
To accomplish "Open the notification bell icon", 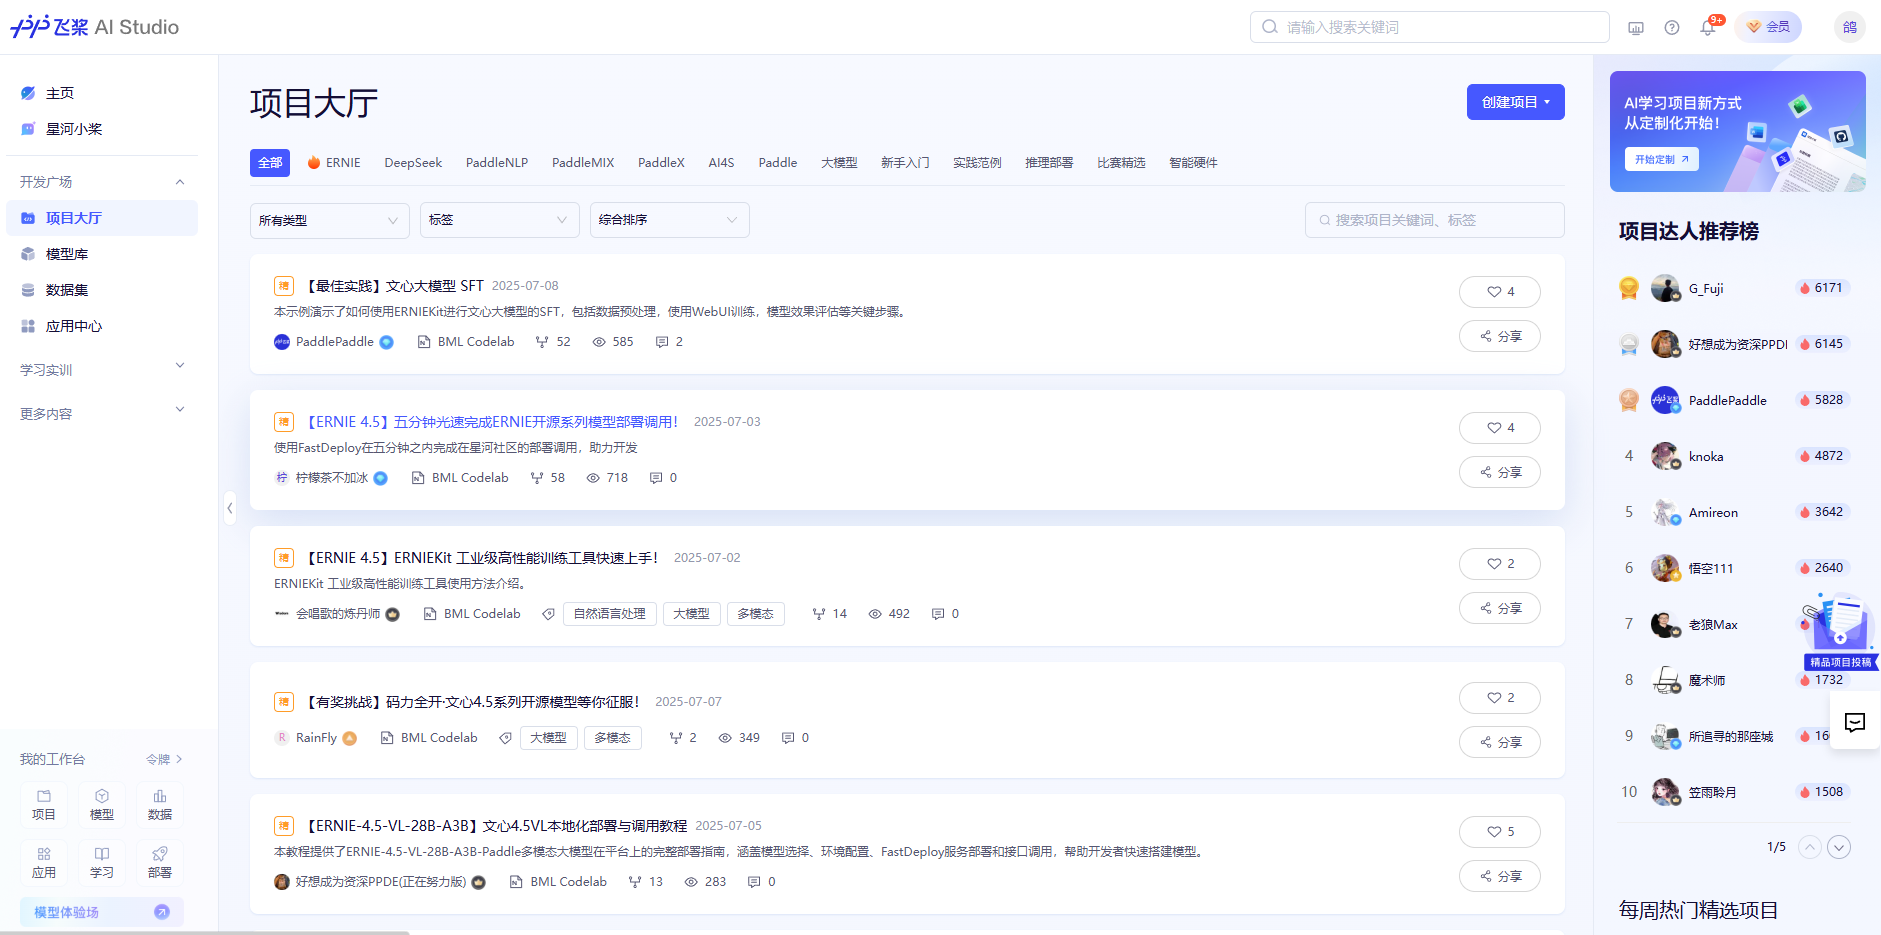I will (x=1708, y=27).
